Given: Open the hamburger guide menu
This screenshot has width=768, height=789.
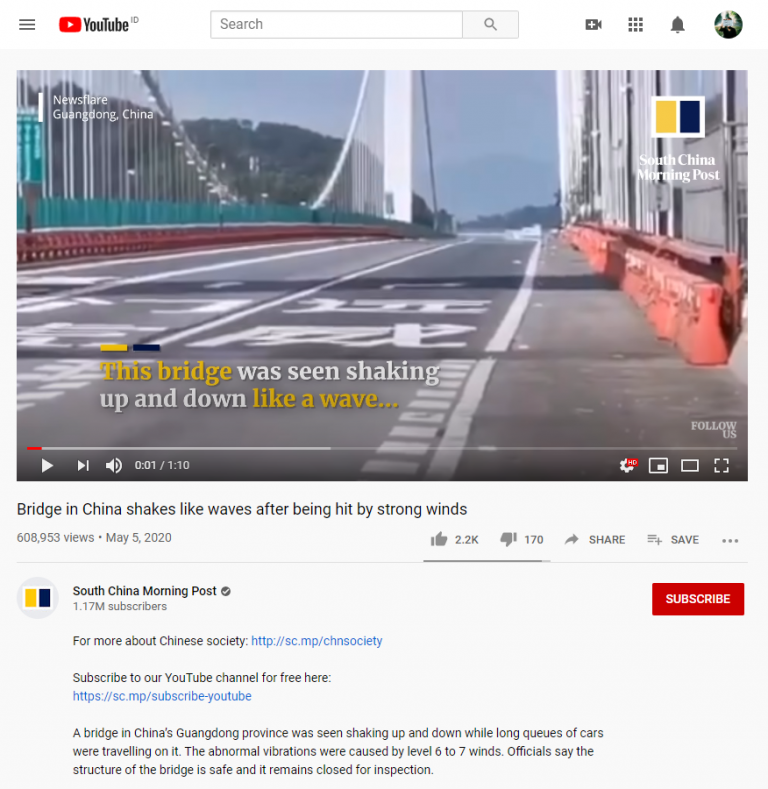Looking at the screenshot, I should tap(27, 24).
